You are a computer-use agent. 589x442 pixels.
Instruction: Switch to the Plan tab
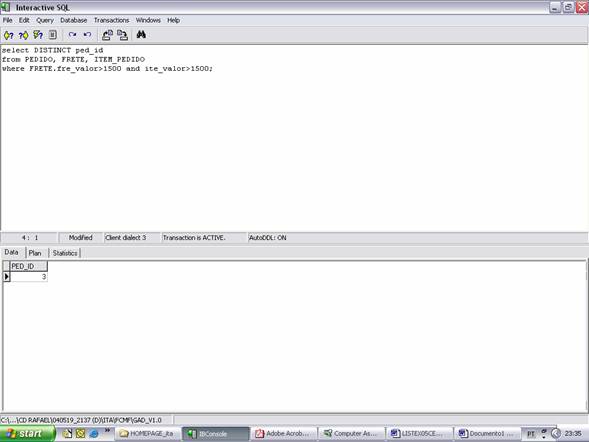pyautogui.click(x=35, y=253)
